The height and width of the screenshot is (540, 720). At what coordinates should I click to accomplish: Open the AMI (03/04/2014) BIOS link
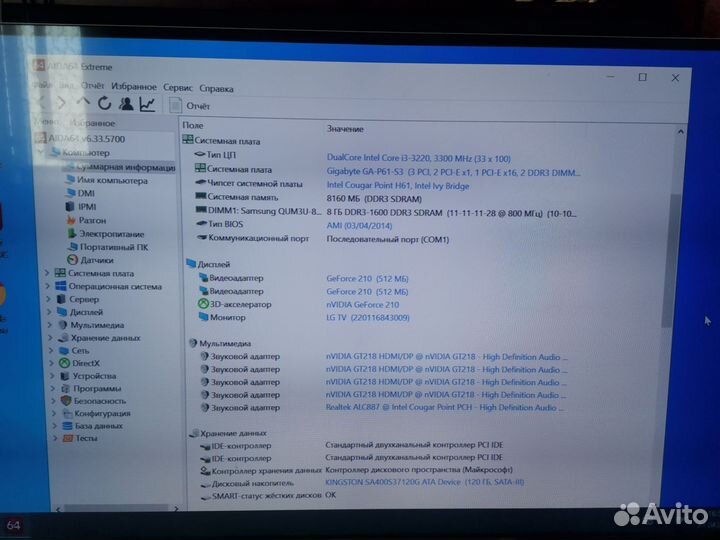[359, 225]
